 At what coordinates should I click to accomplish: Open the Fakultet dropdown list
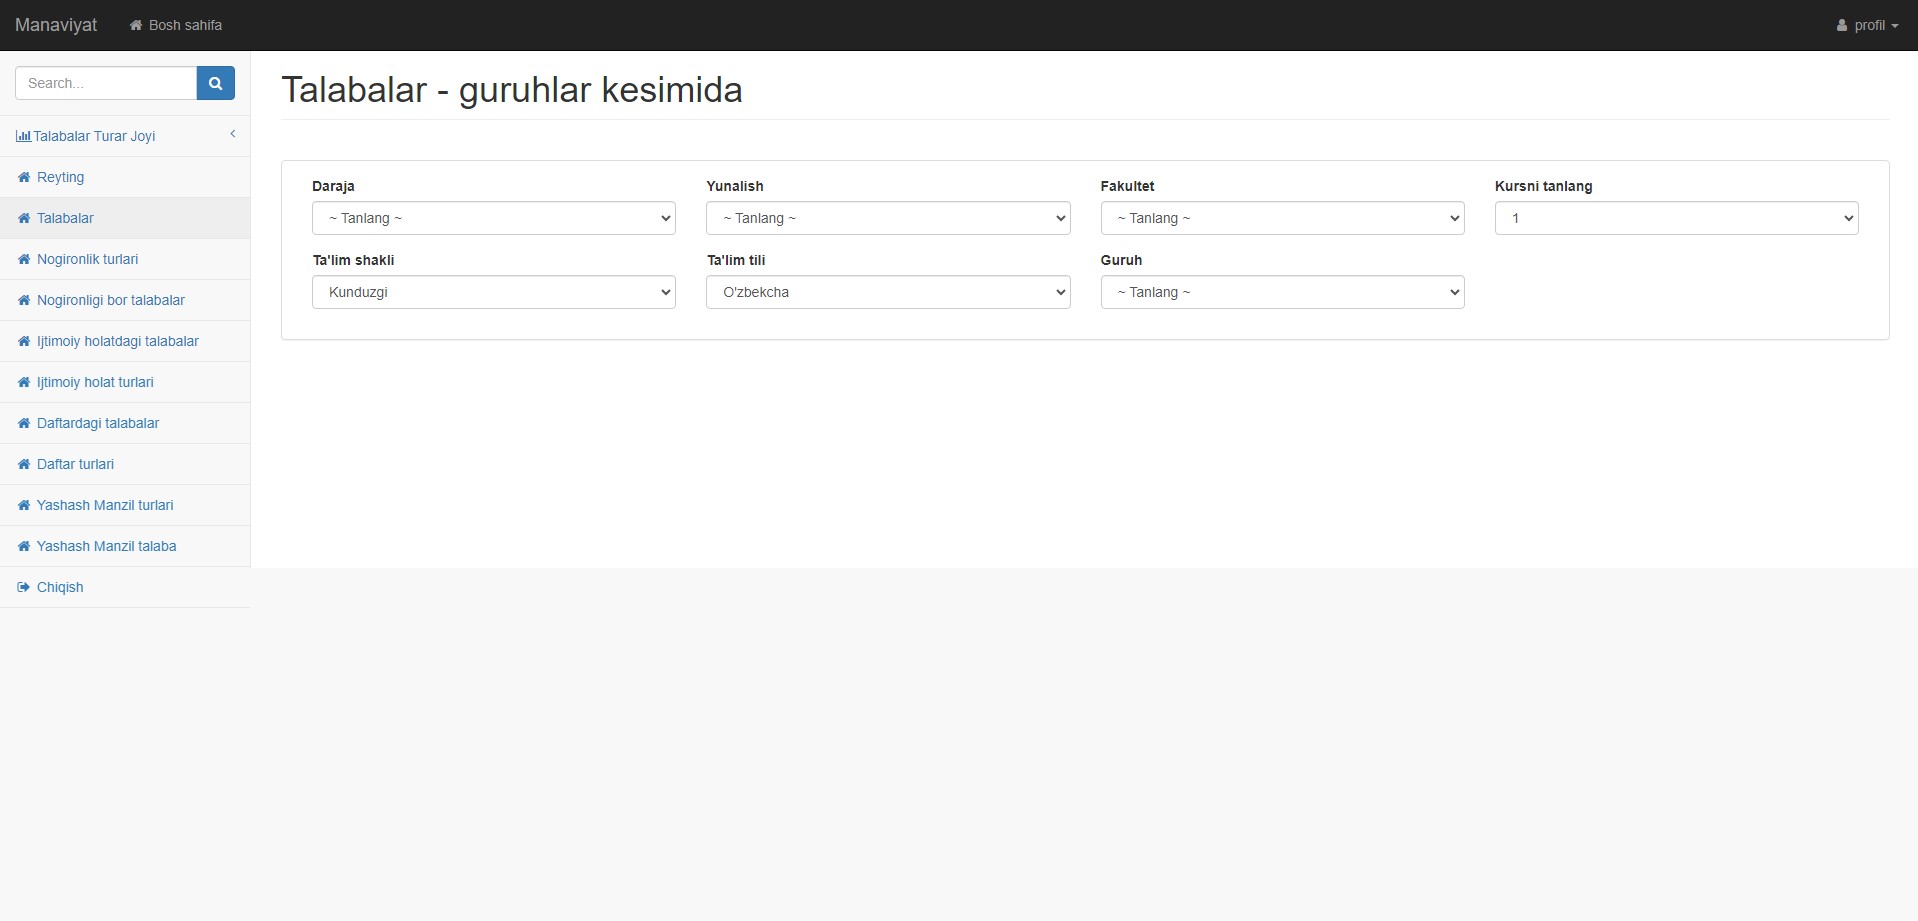pyautogui.click(x=1281, y=218)
